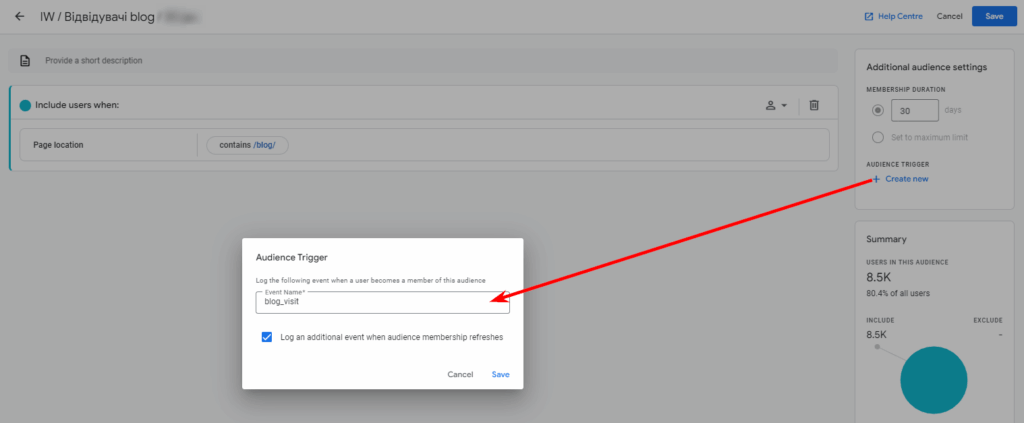Save the Audience Trigger dialog
This screenshot has width=1024, height=423.
pos(501,375)
